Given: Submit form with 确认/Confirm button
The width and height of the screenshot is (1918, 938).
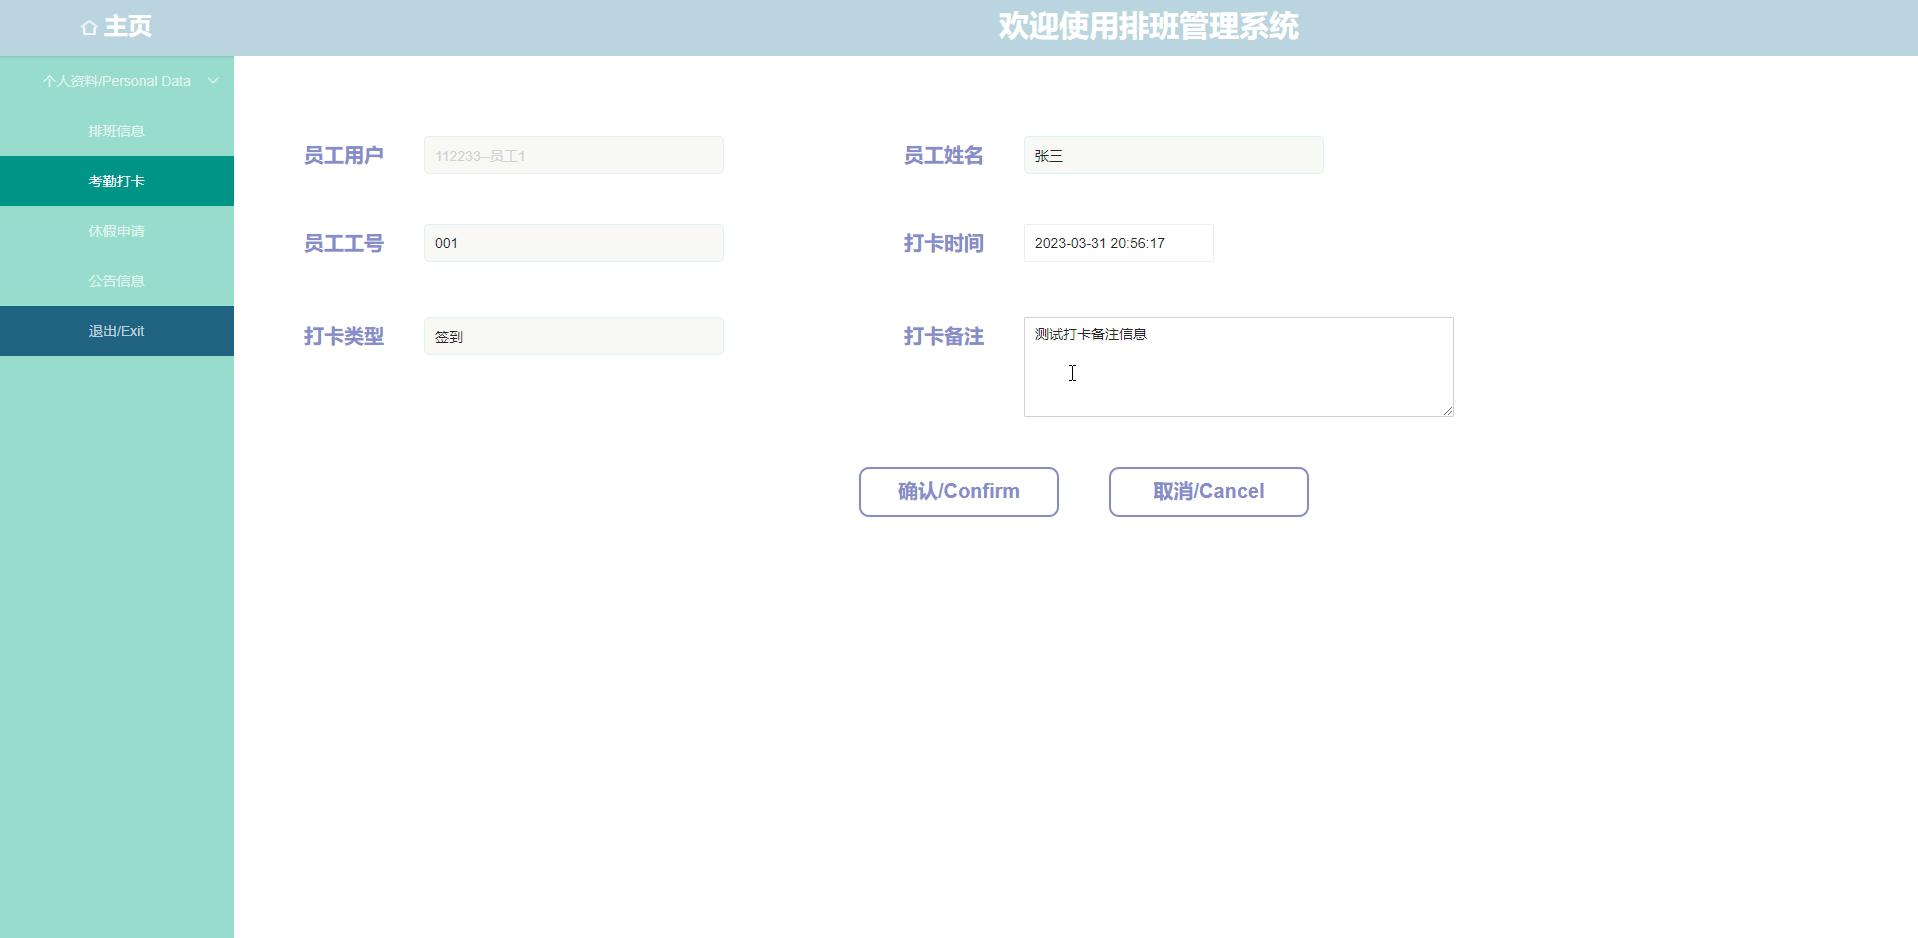Looking at the screenshot, I should click(x=959, y=492).
